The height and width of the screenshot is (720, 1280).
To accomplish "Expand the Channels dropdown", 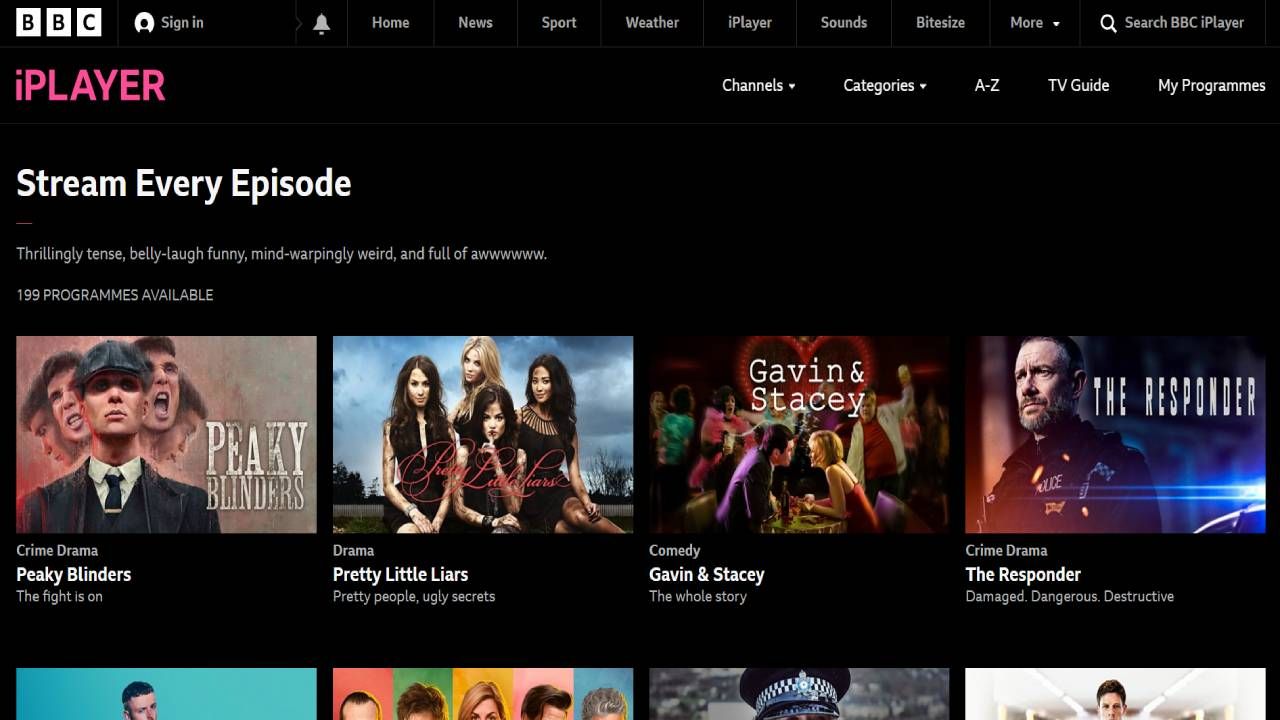I will [759, 85].
